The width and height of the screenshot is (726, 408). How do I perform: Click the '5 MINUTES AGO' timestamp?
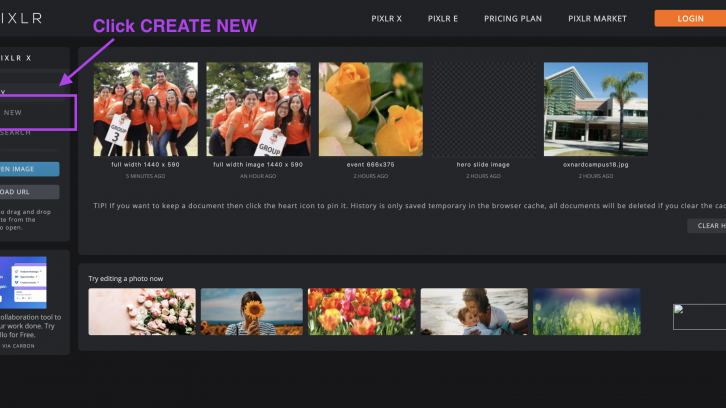click(x=145, y=176)
